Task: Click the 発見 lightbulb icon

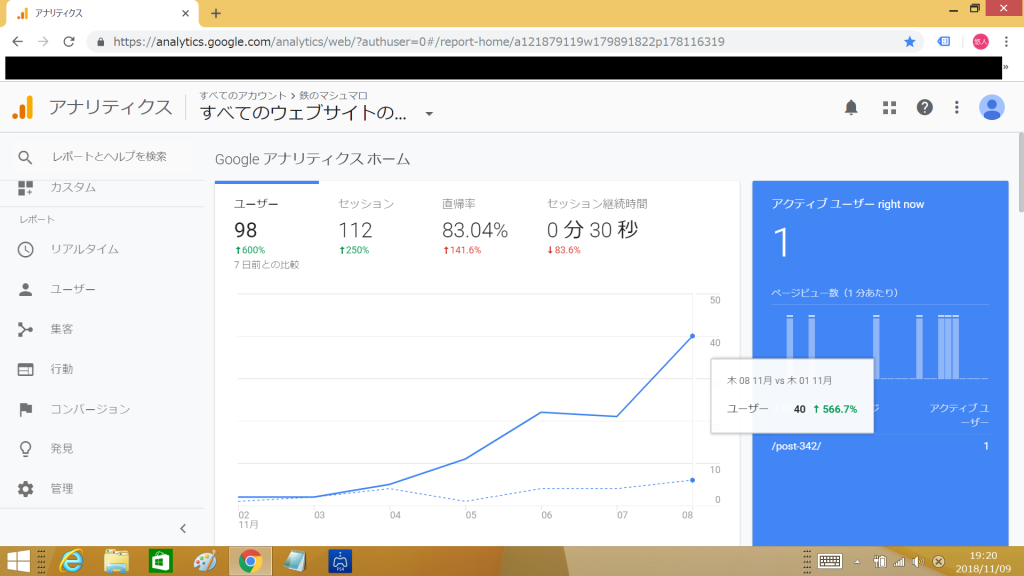Action: click(25, 449)
